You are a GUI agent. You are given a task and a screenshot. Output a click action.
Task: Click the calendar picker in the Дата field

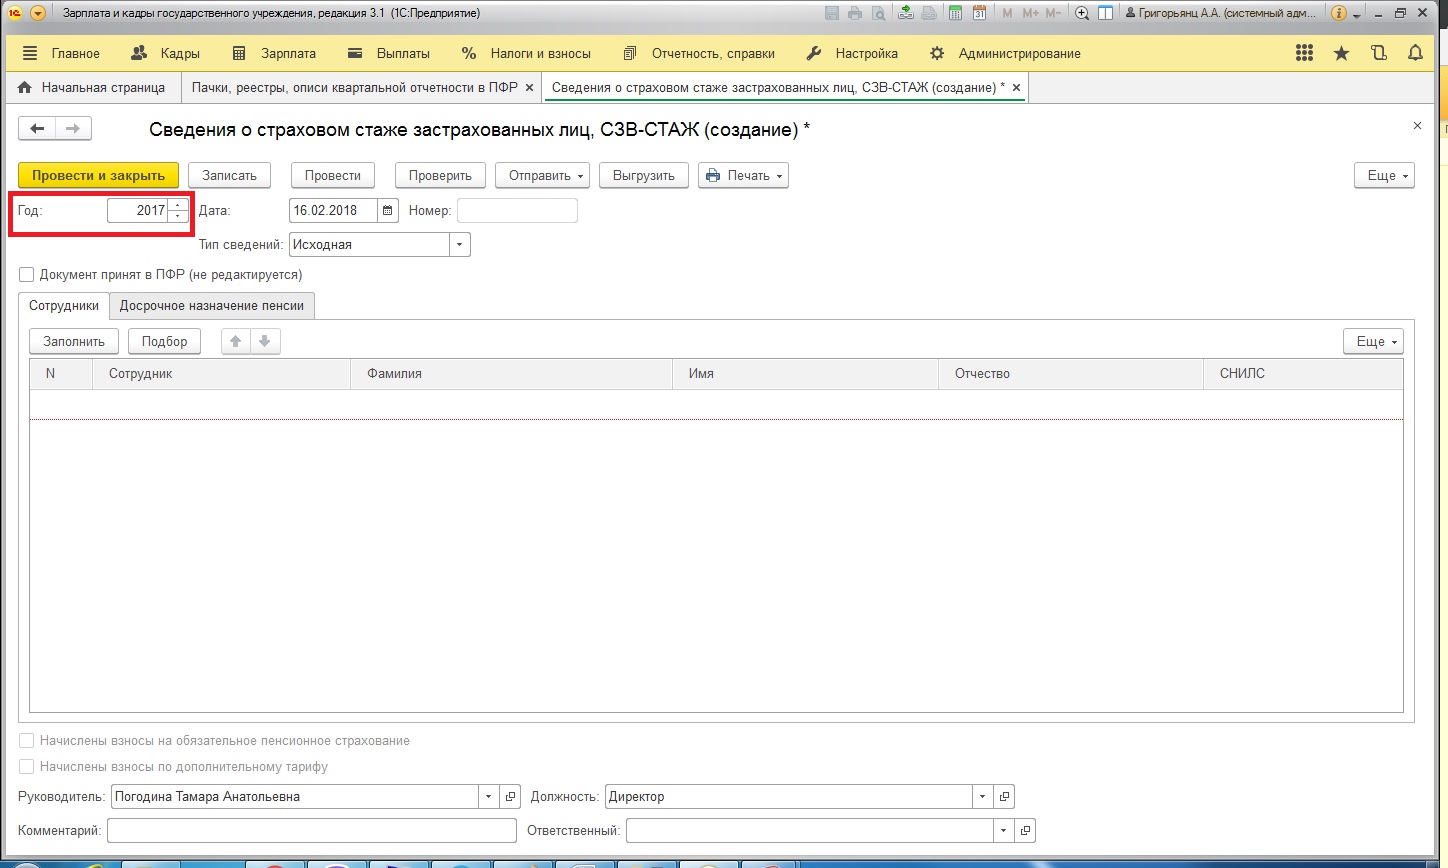tap(387, 210)
